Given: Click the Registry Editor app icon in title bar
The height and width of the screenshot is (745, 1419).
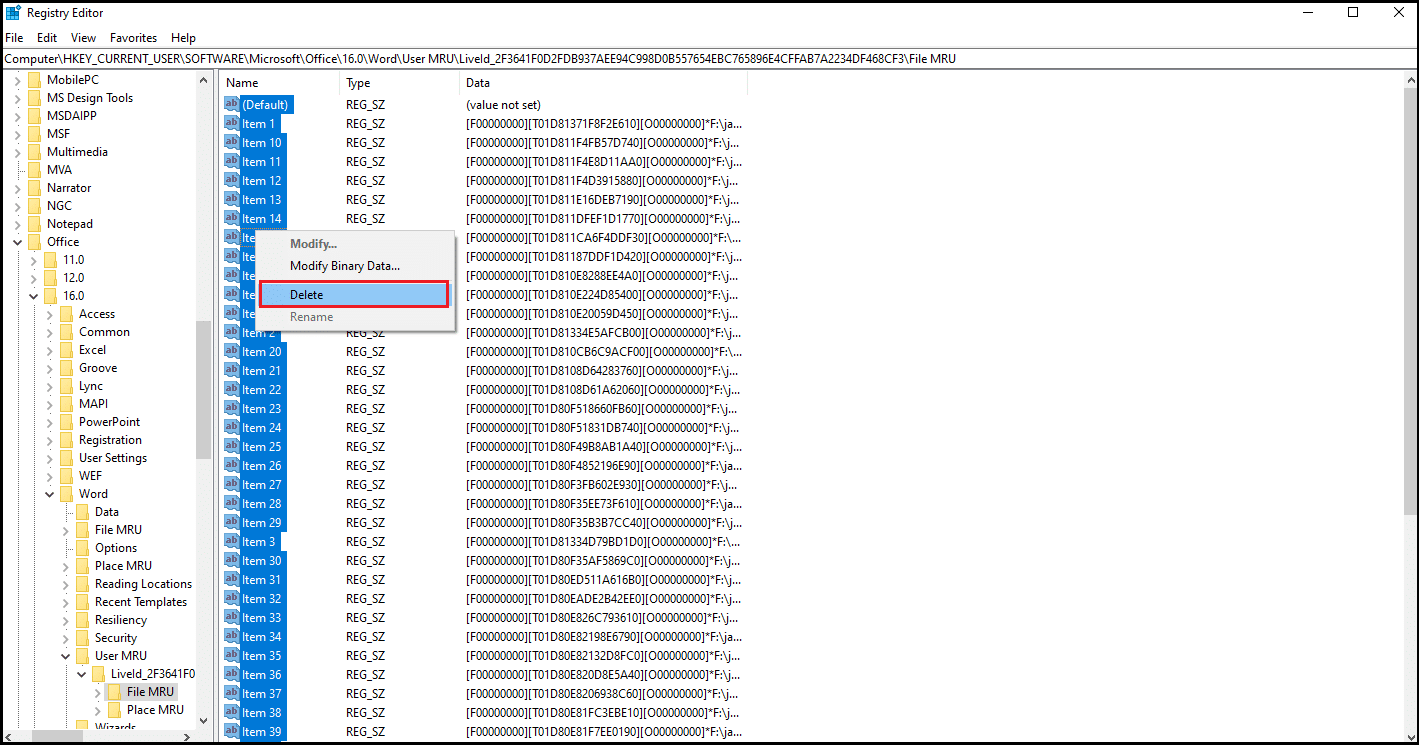Looking at the screenshot, I should tap(13, 13).
